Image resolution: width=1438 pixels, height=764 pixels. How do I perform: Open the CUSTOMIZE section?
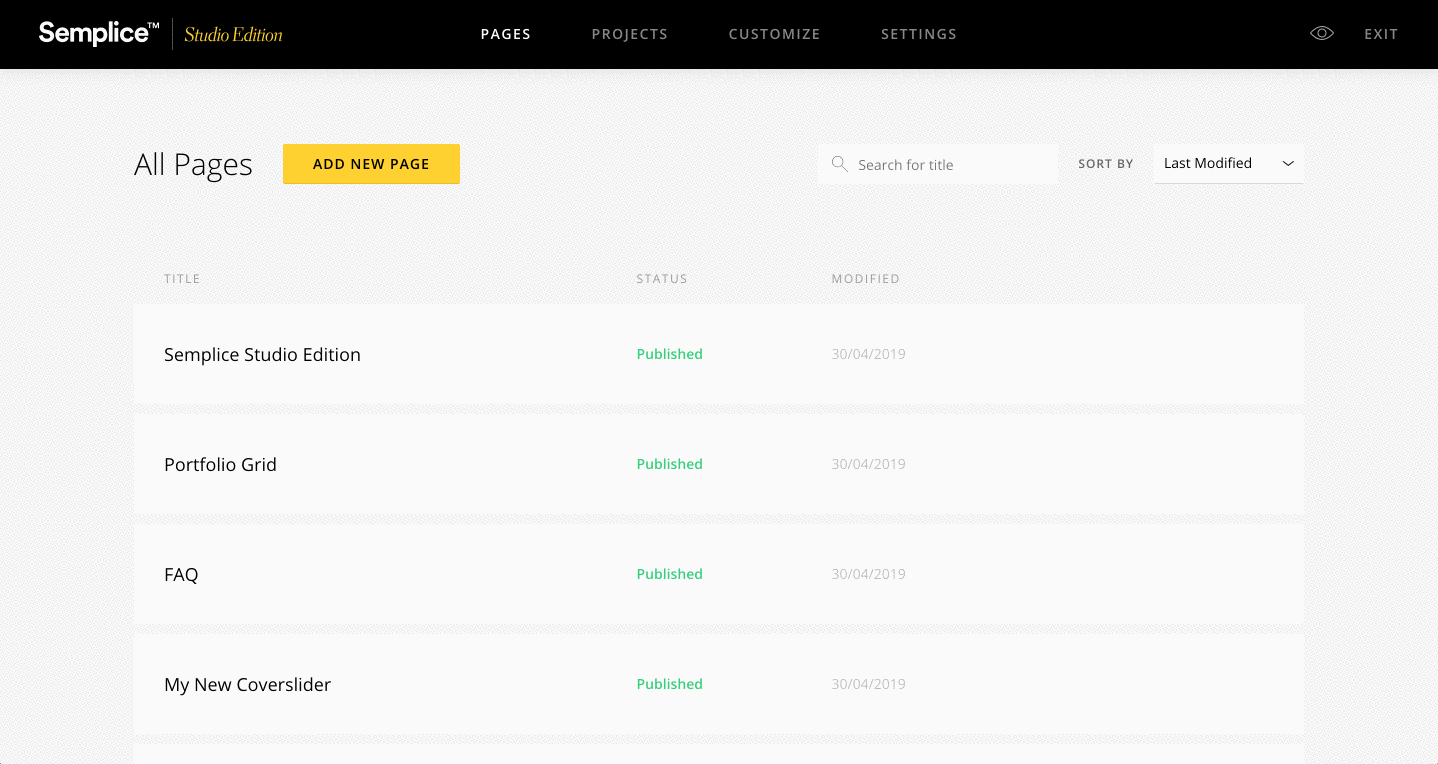(x=774, y=33)
